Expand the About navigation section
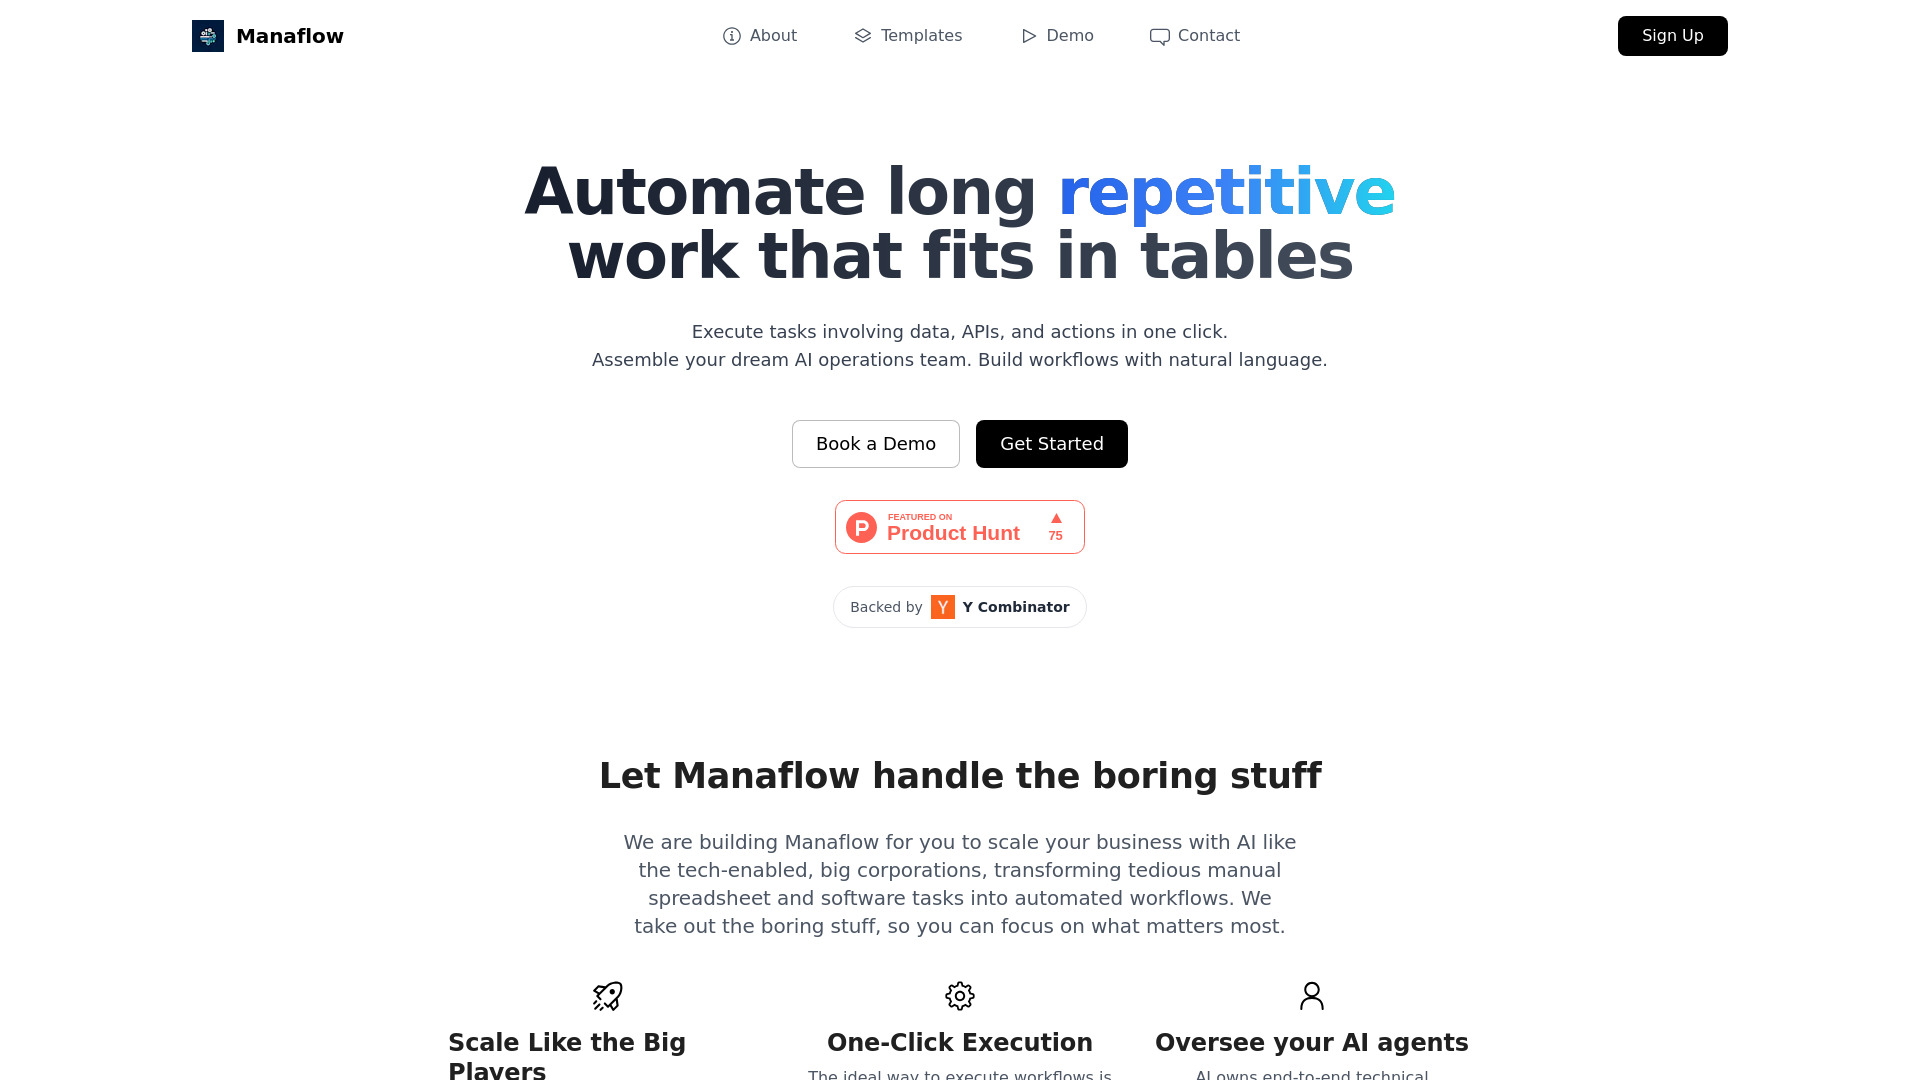Viewport: 1920px width, 1080px height. point(758,36)
